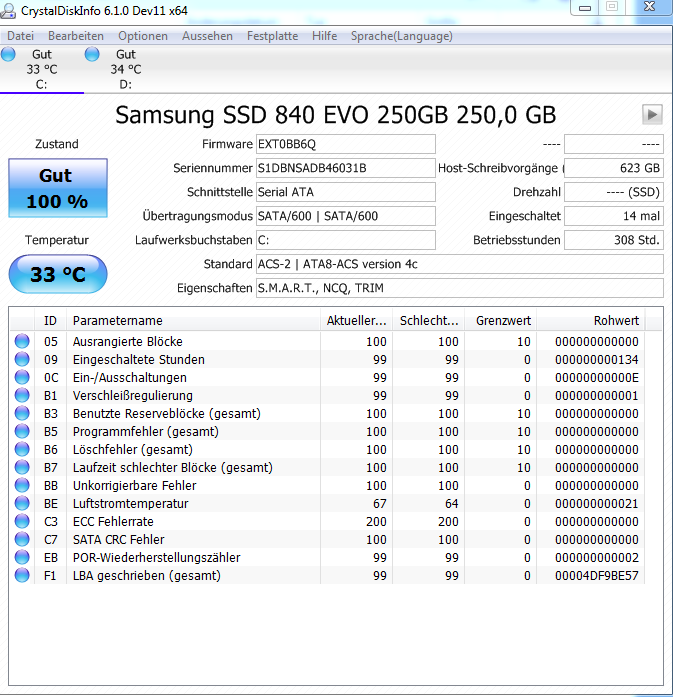Click status orb of Programmfehler row

tap(22, 431)
